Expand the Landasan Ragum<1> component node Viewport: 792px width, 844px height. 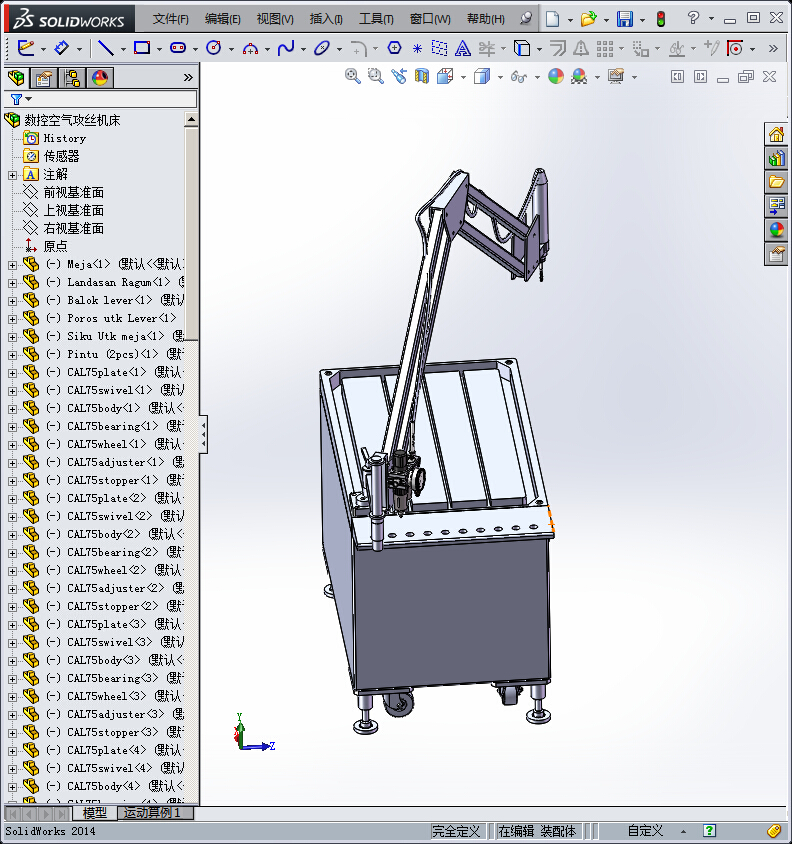[12, 283]
